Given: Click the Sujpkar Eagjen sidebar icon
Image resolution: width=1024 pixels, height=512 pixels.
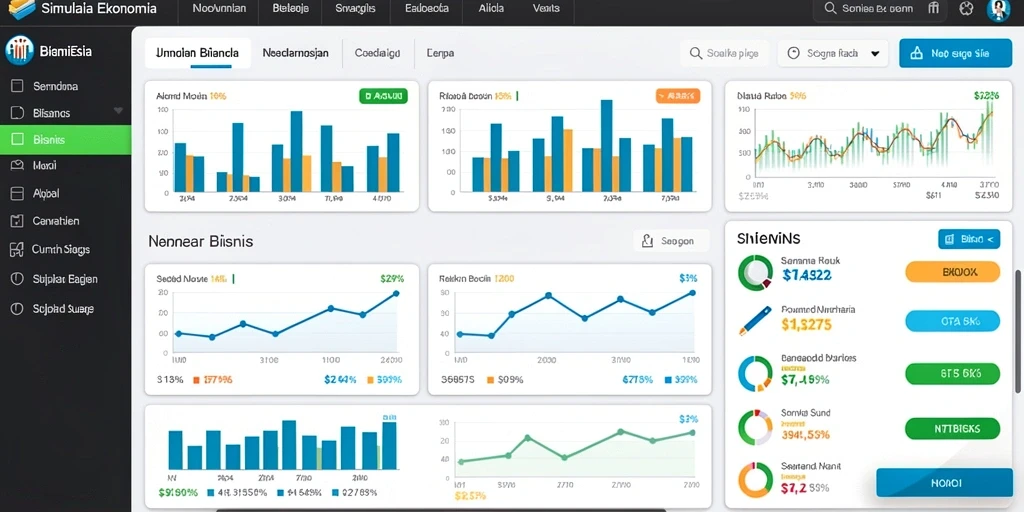Looking at the screenshot, I should tap(18, 279).
